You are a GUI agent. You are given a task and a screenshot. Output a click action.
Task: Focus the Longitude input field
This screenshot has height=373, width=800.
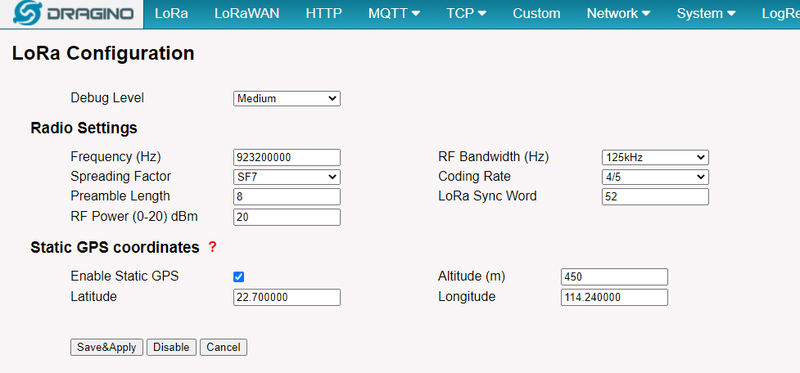point(614,297)
